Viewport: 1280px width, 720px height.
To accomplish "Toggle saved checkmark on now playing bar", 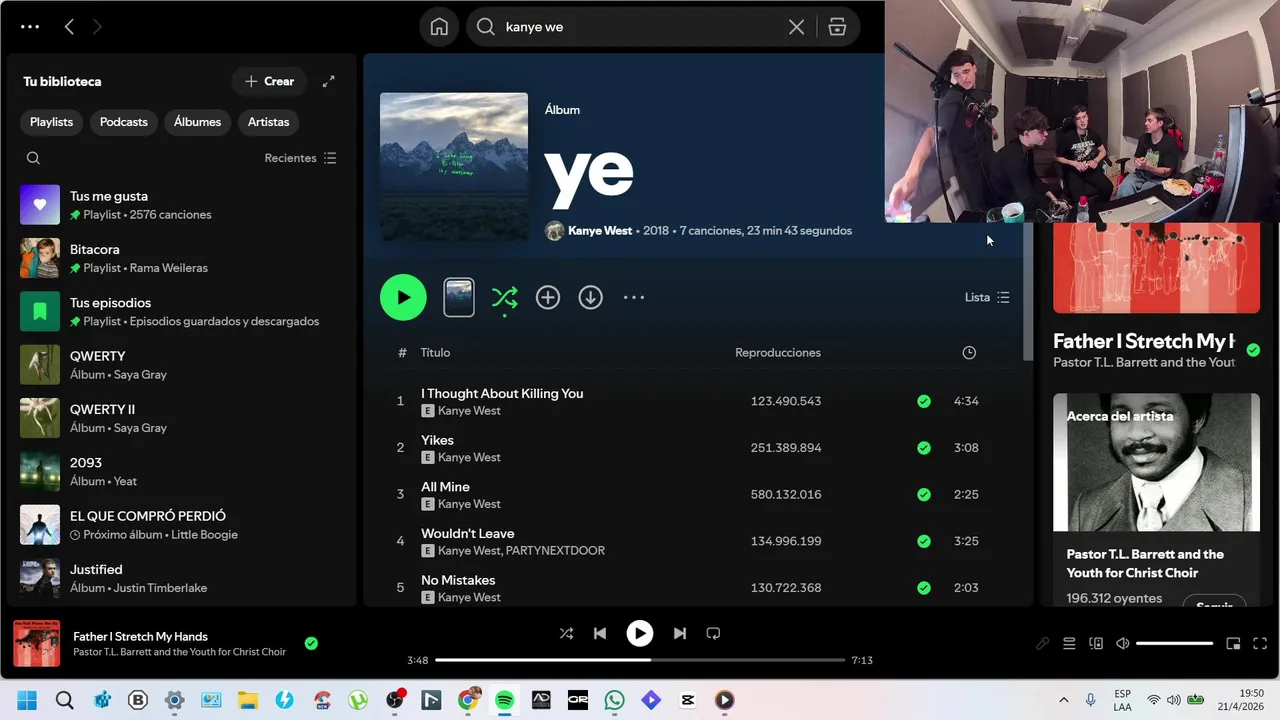I will pyautogui.click(x=311, y=643).
